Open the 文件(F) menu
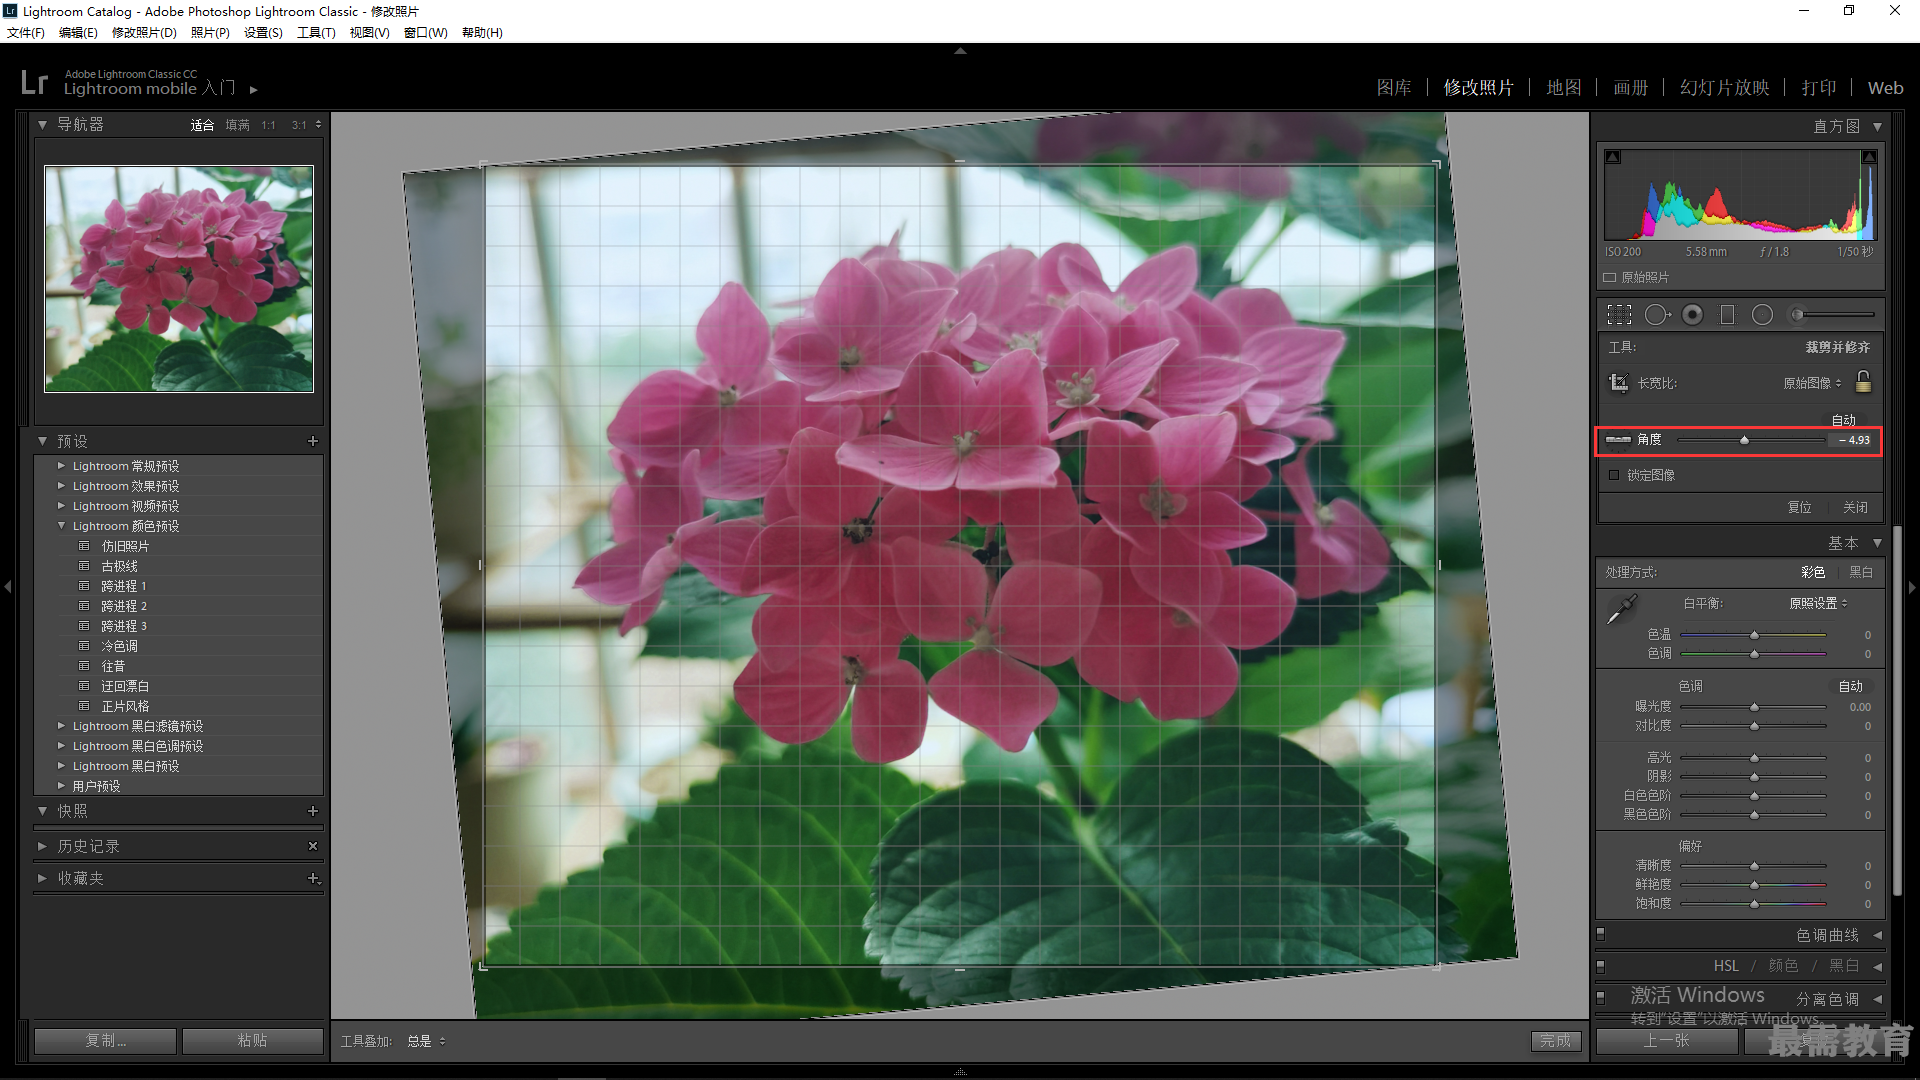Screen dimensions: 1920x1080 [26, 33]
